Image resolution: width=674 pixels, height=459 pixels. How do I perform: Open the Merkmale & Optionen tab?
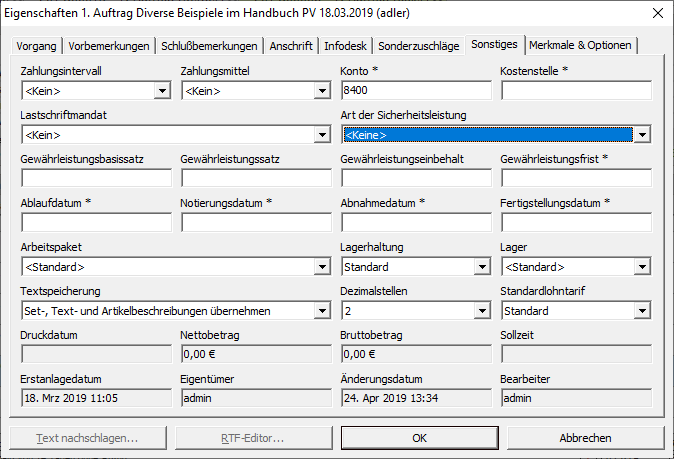tap(580, 46)
